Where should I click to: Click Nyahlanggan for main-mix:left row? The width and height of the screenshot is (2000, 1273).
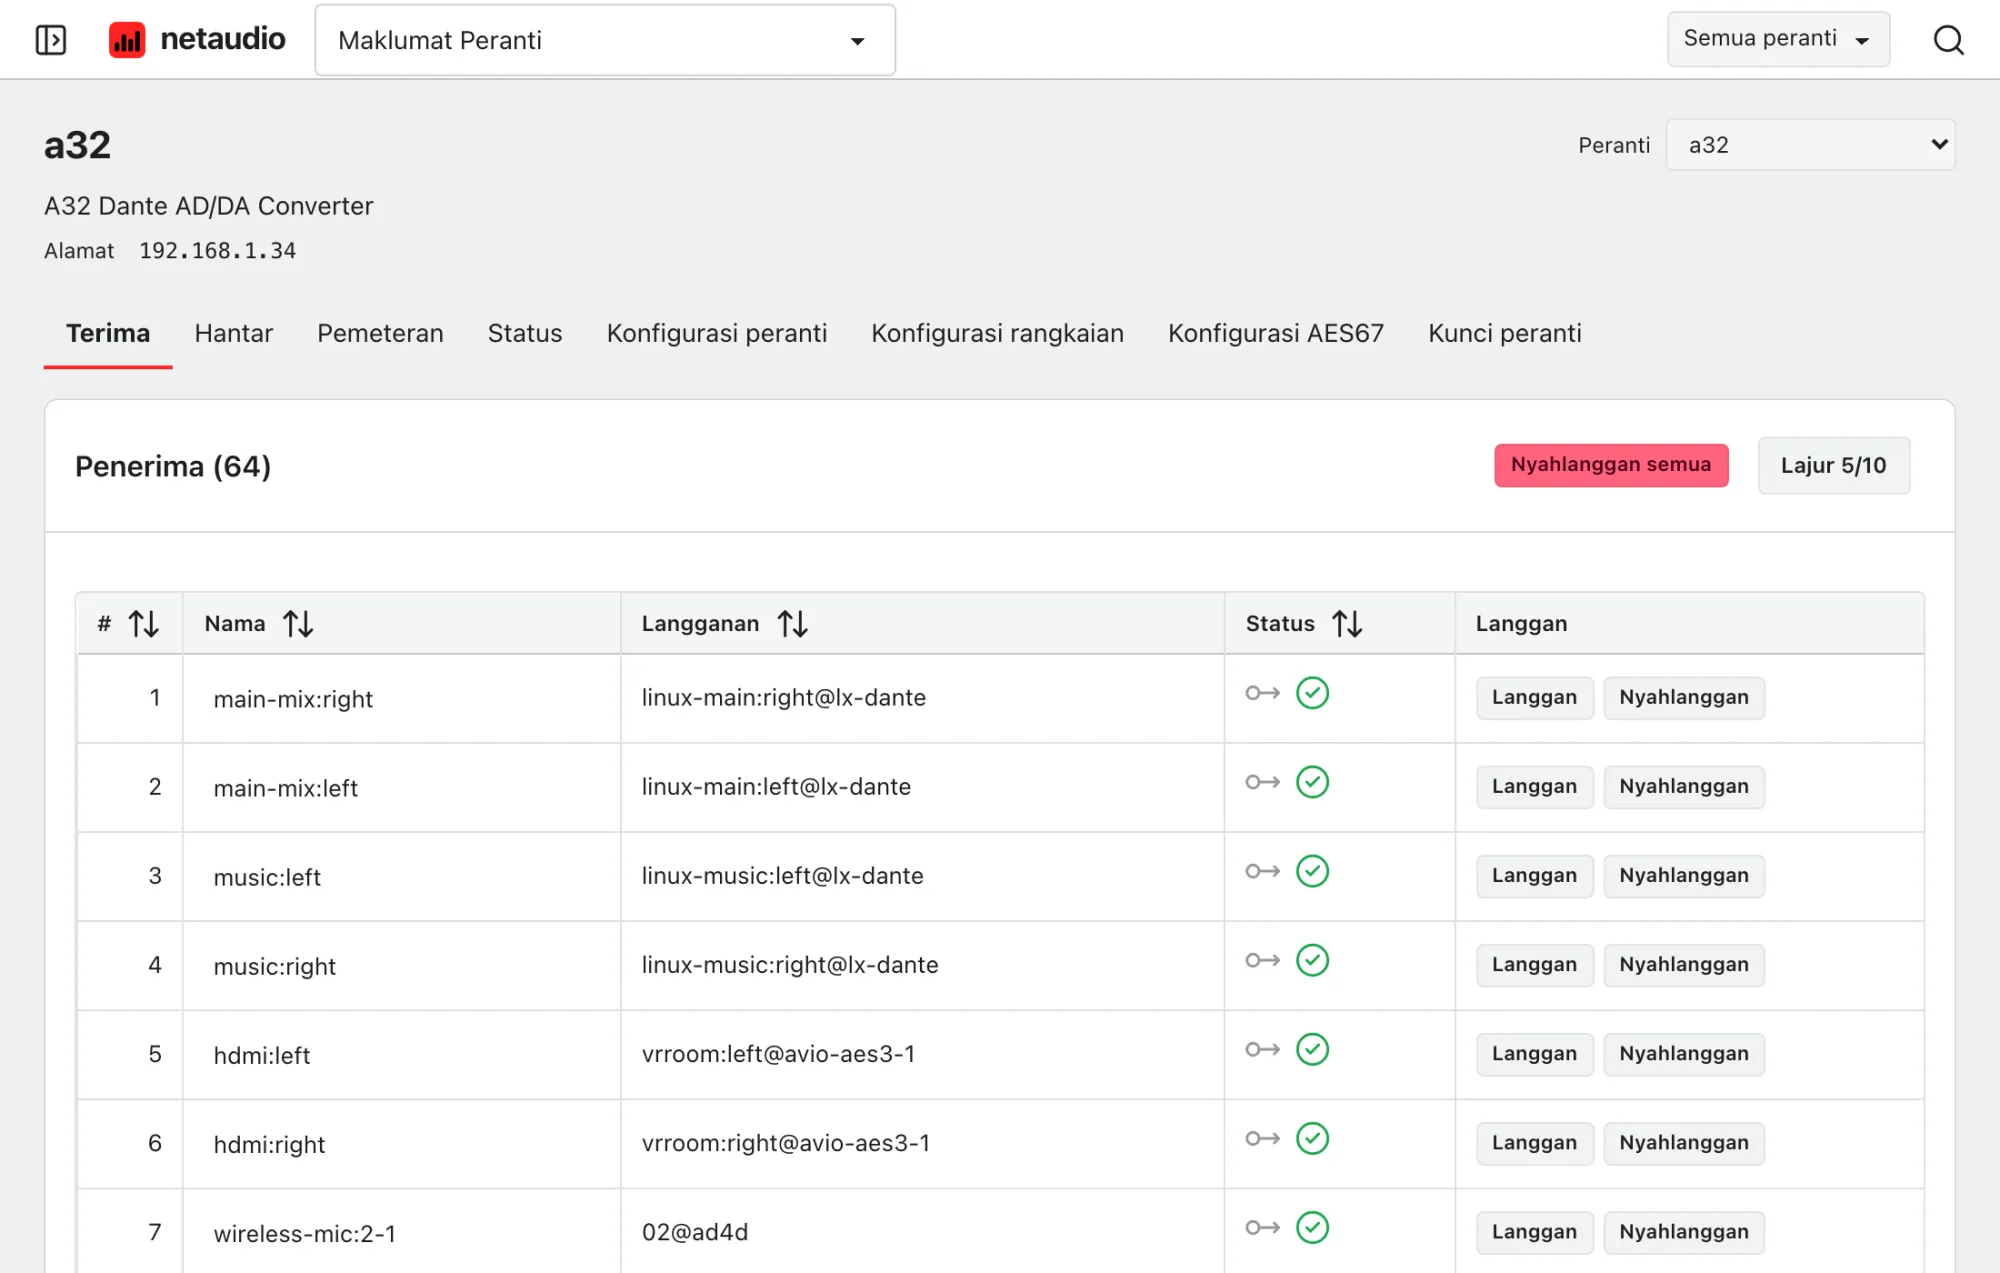coord(1684,786)
